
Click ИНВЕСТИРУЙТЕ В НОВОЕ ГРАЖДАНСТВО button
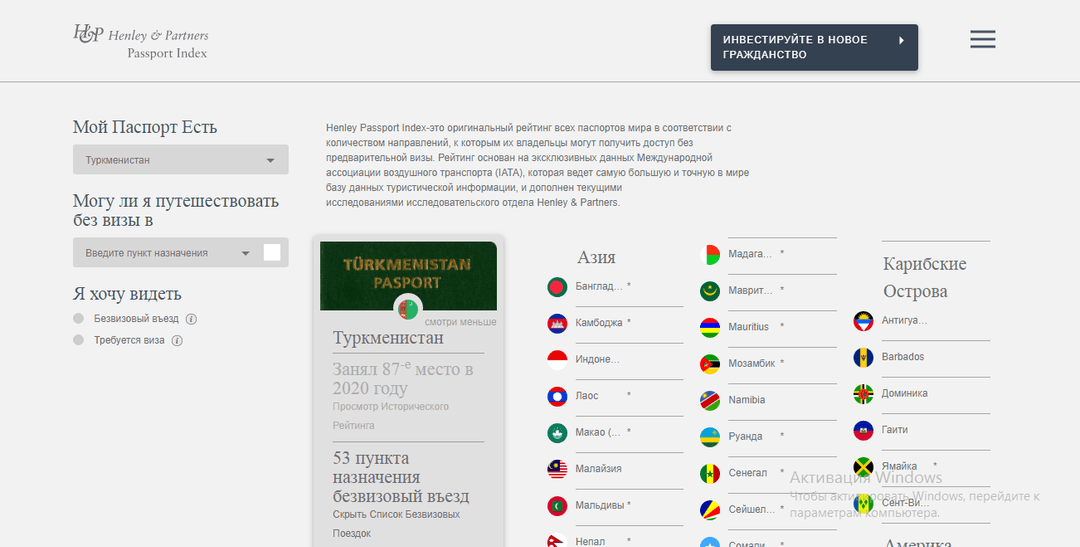pos(814,48)
